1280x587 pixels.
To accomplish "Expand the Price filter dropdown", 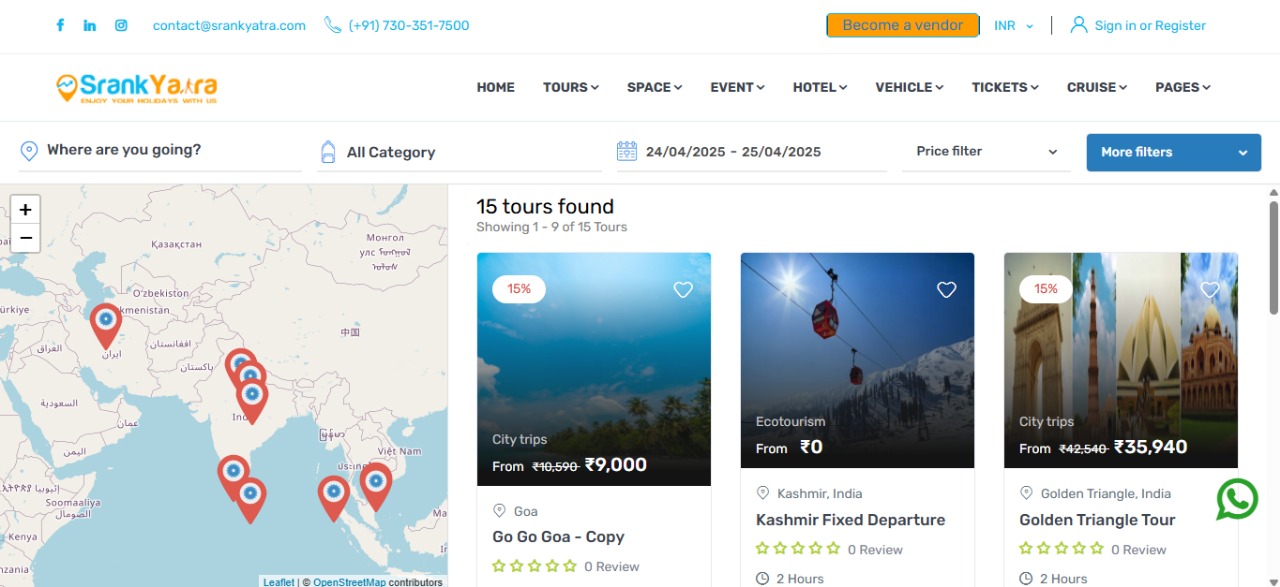I will pyautogui.click(x=986, y=152).
